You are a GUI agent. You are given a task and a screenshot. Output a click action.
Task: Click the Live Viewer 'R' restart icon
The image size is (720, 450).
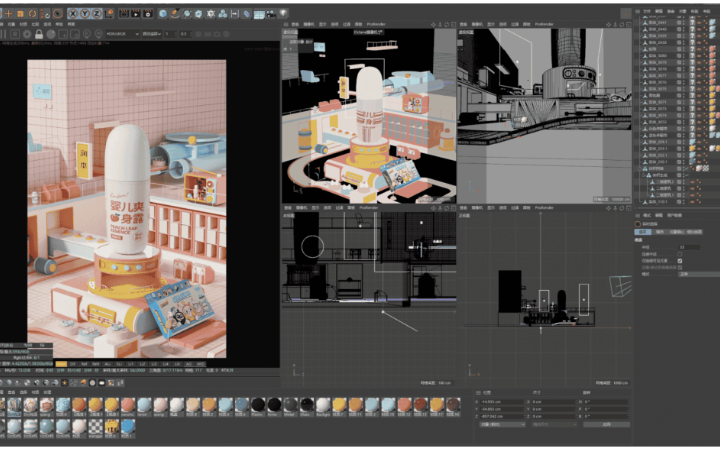pos(15,34)
